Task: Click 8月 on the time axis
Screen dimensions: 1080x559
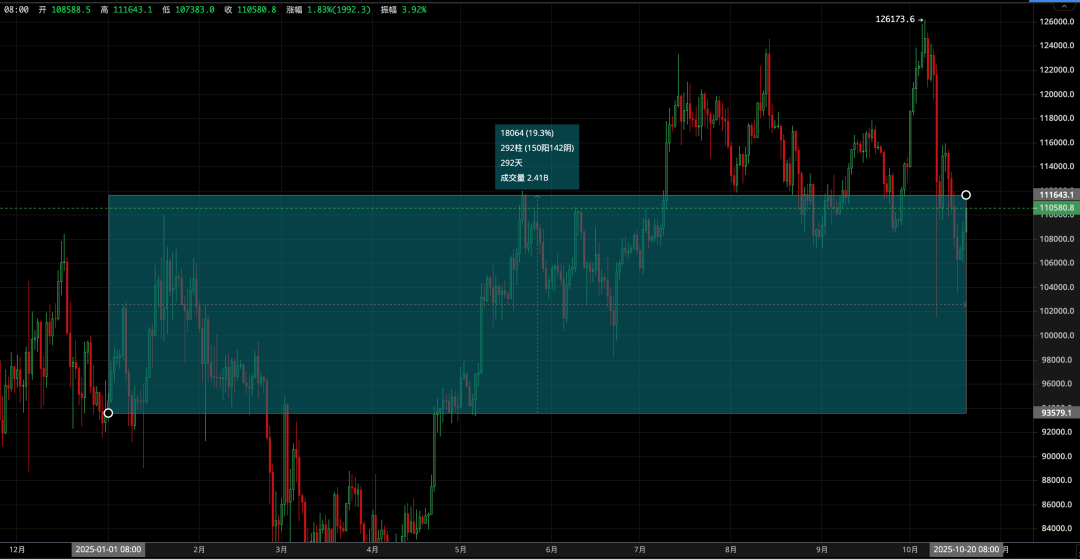Action: coord(731,549)
